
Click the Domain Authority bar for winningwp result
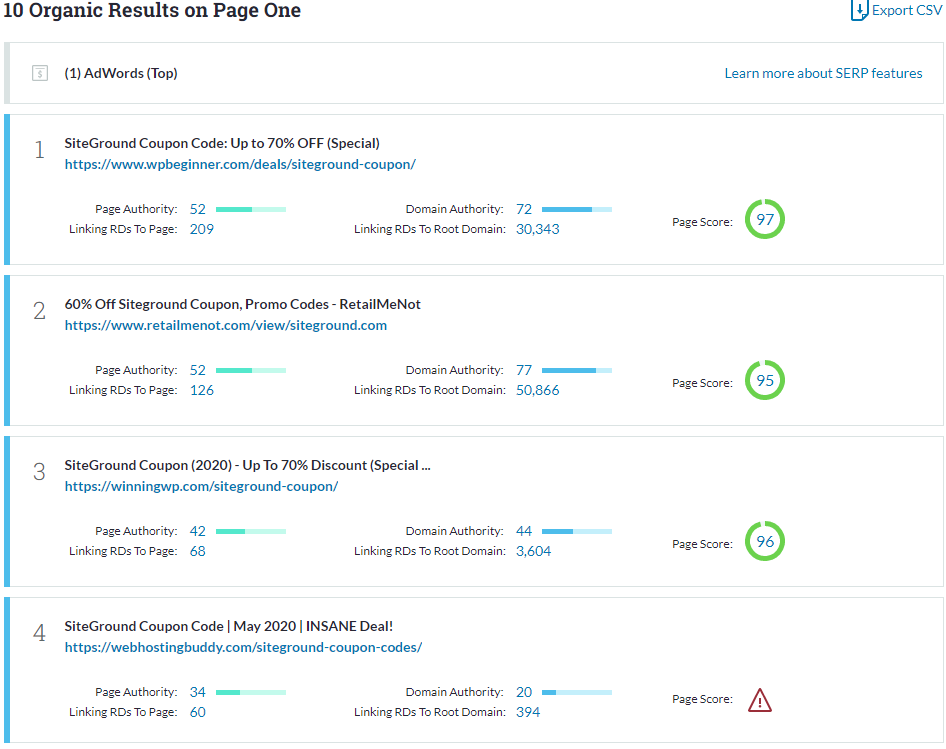tap(577, 532)
